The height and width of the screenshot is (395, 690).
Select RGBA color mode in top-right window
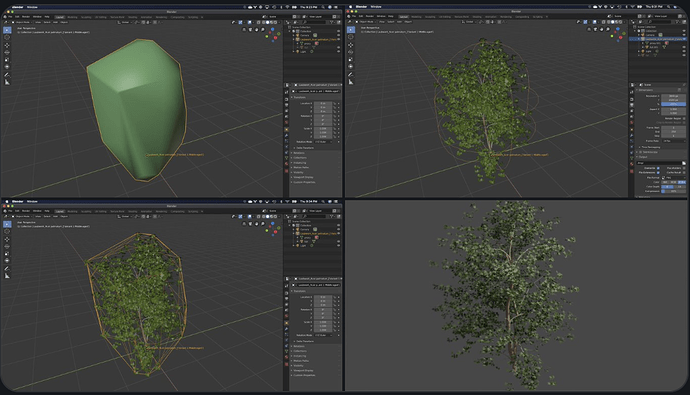tap(682, 182)
